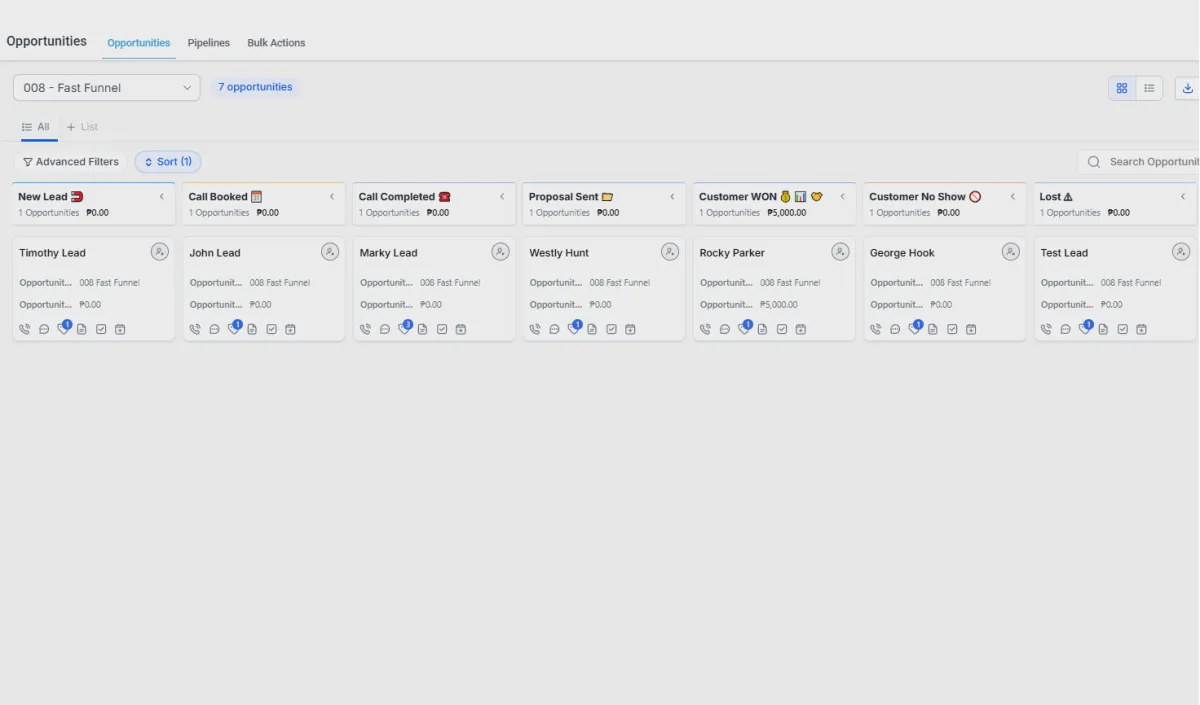Open Advanced Filters
The width and height of the screenshot is (1200, 705).
(x=71, y=162)
